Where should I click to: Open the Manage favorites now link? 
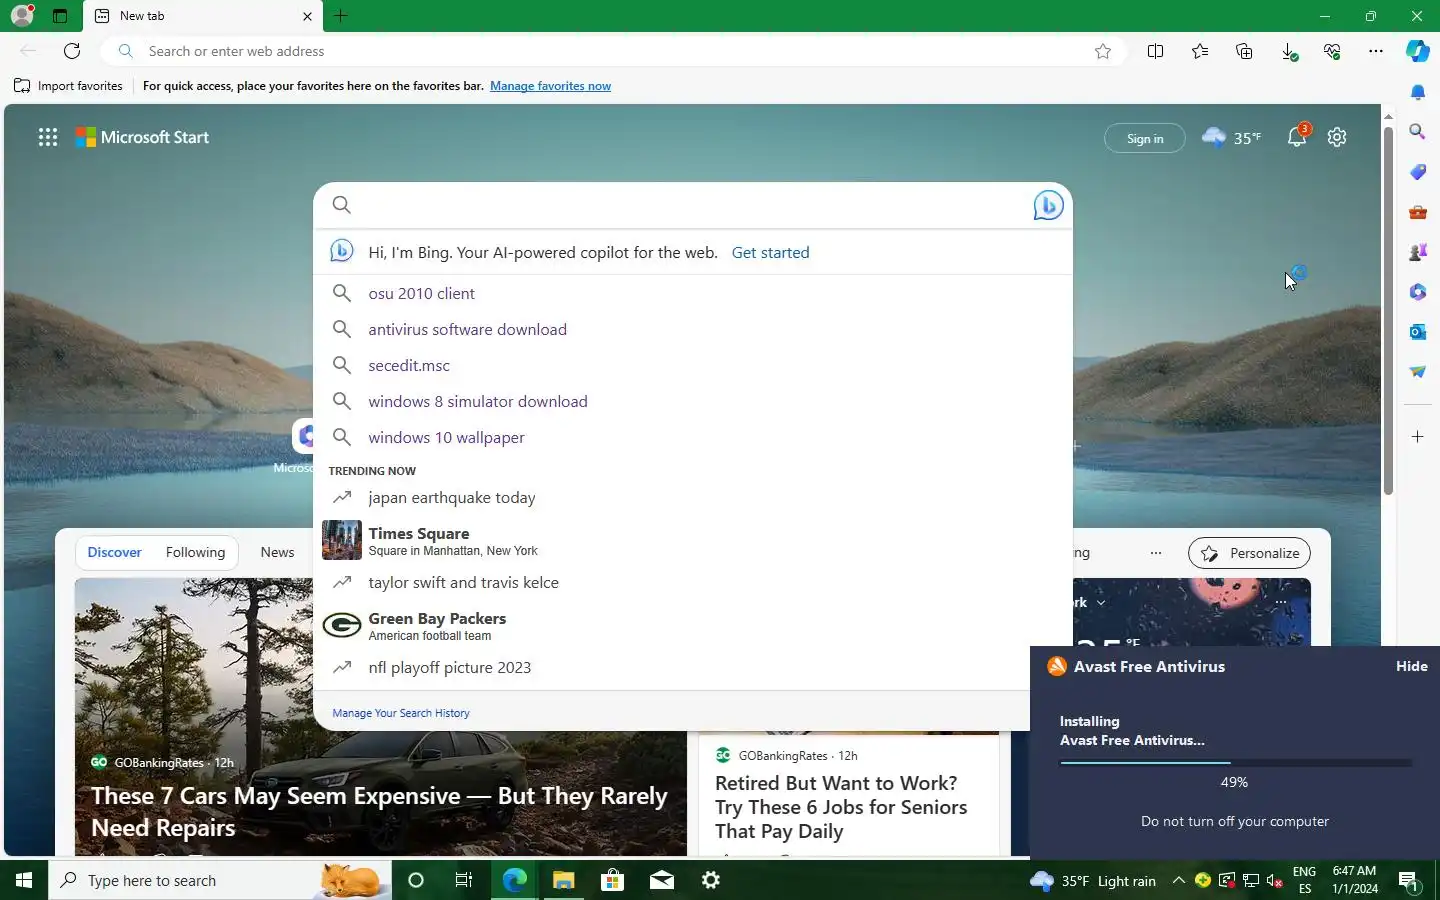tap(550, 86)
